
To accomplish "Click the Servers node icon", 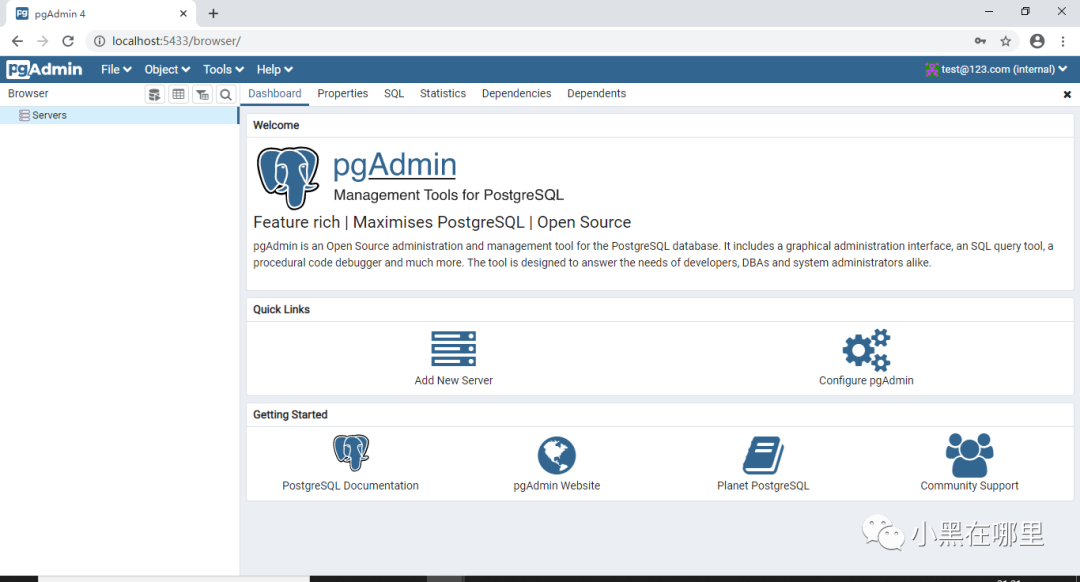I will [24, 116].
